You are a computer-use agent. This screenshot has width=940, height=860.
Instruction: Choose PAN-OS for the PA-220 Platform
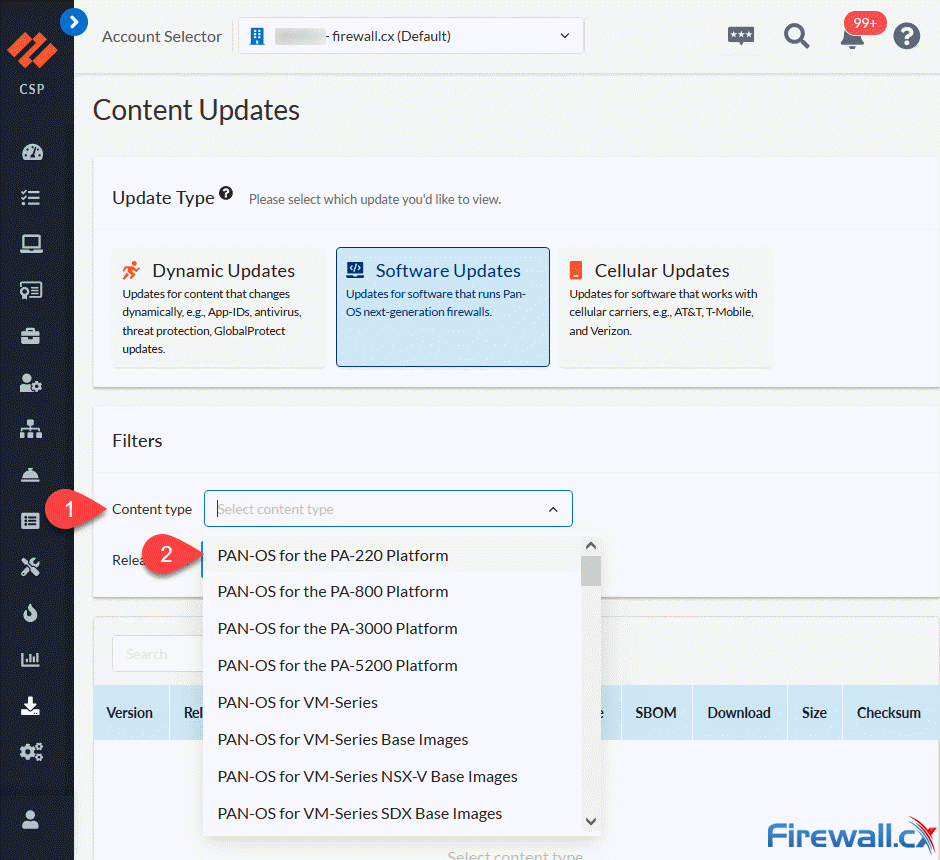(x=391, y=556)
